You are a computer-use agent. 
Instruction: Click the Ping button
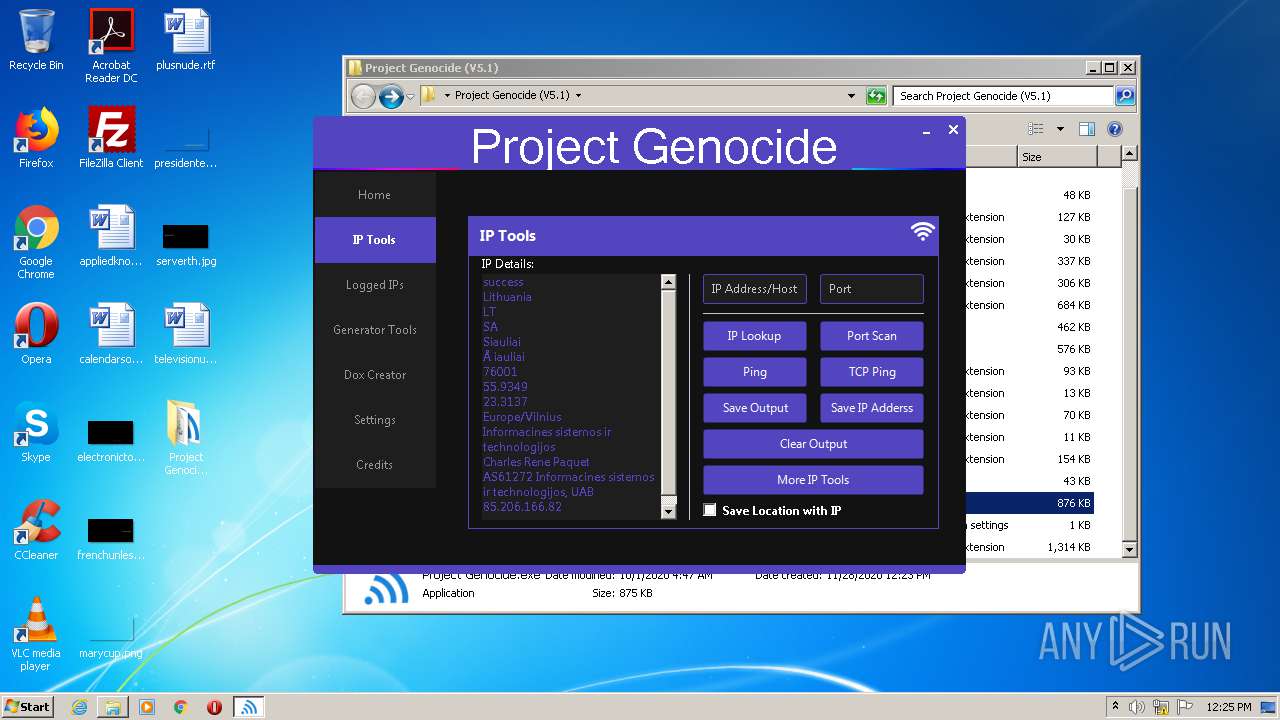[755, 372]
